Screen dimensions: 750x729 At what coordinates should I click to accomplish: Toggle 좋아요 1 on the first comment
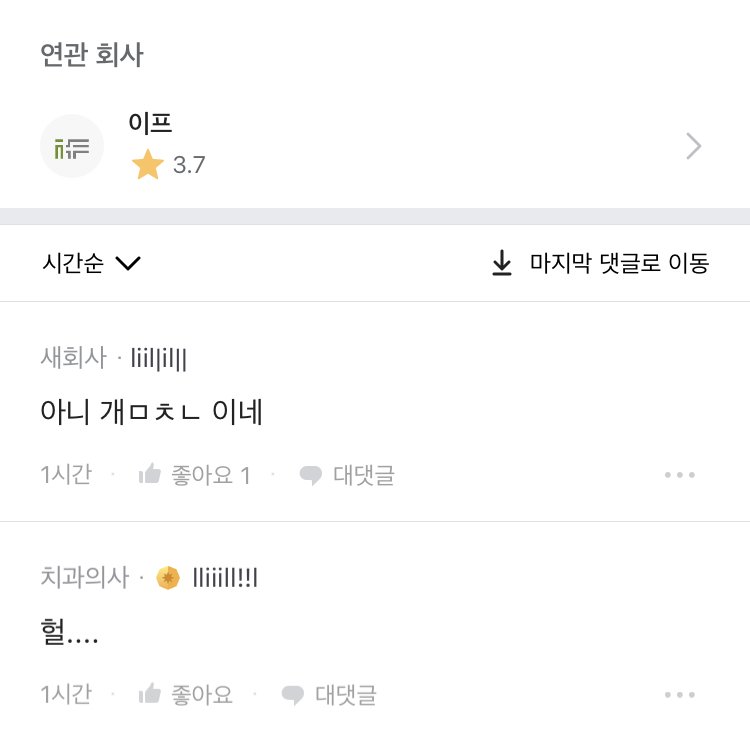tap(211, 475)
